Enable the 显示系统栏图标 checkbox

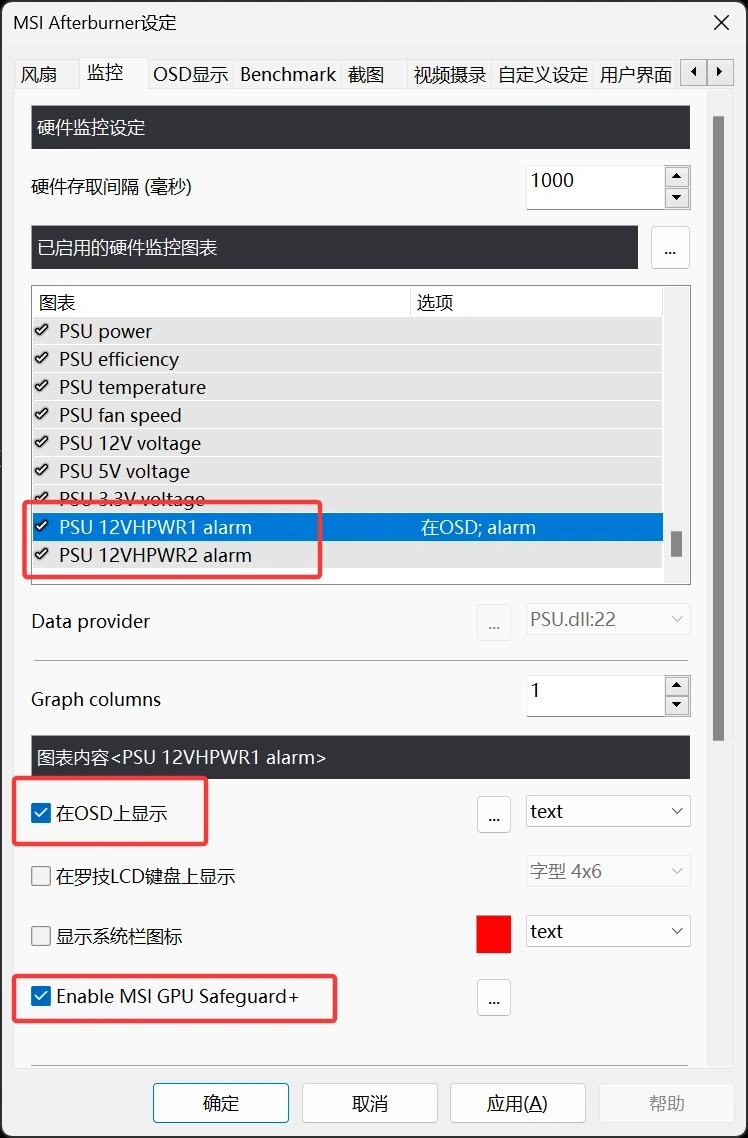pyautogui.click(x=41, y=936)
